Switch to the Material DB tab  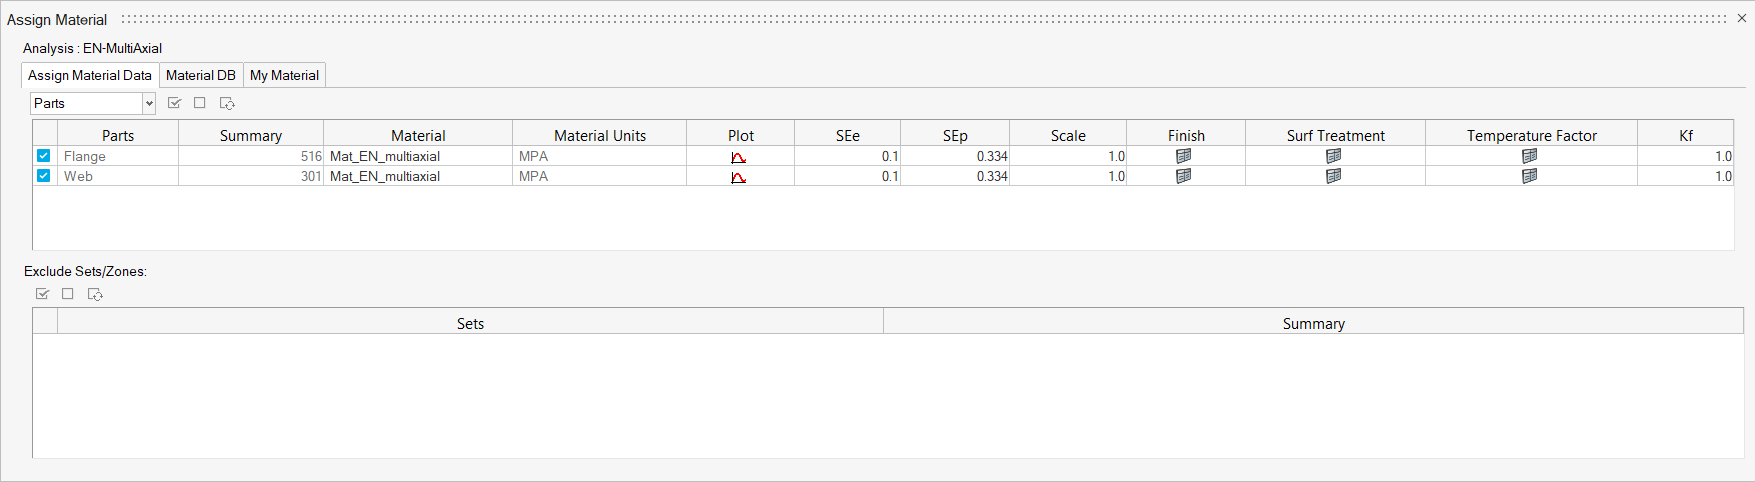click(x=201, y=75)
